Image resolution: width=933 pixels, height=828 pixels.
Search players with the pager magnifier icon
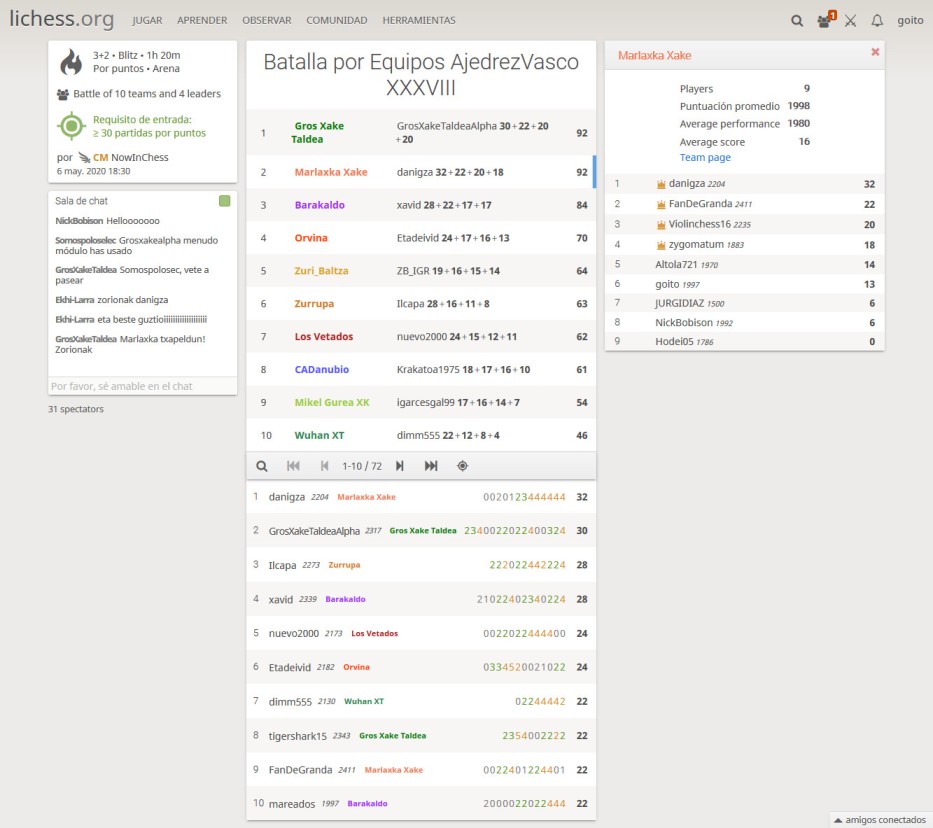262,466
